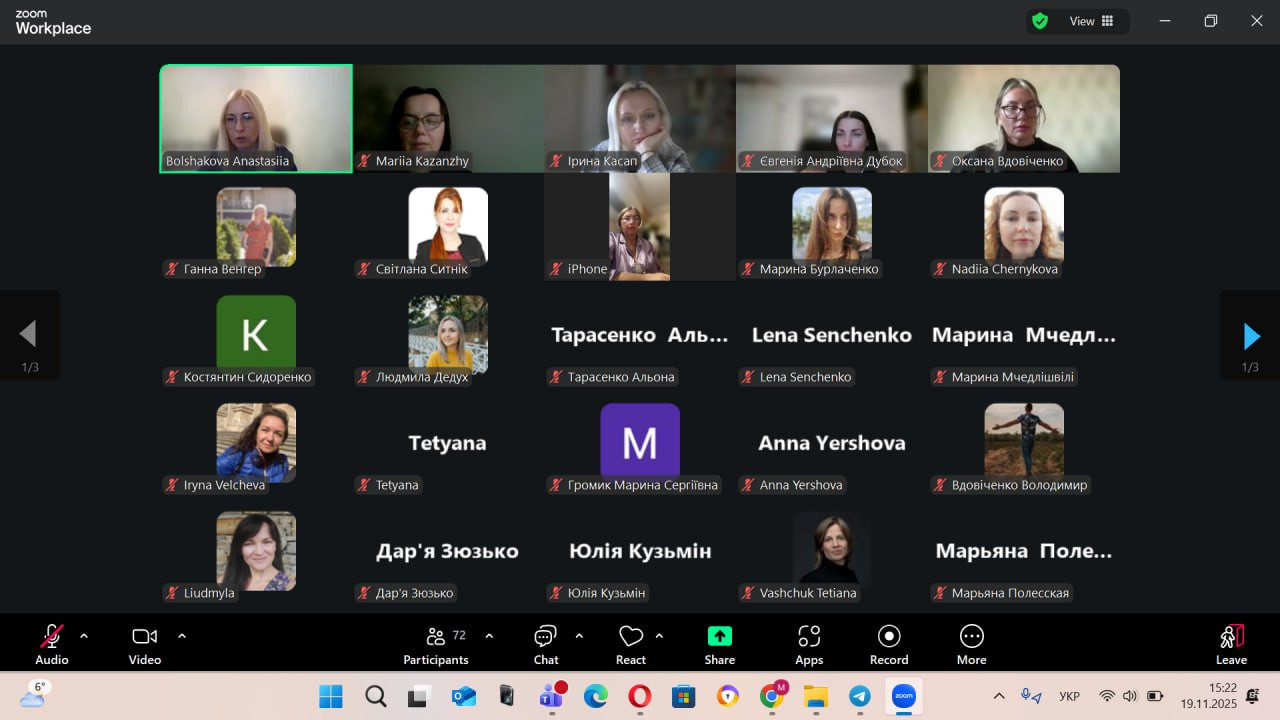The height and width of the screenshot is (720, 1280).
Task: Expand the React options arrow
Action: click(659, 635)
